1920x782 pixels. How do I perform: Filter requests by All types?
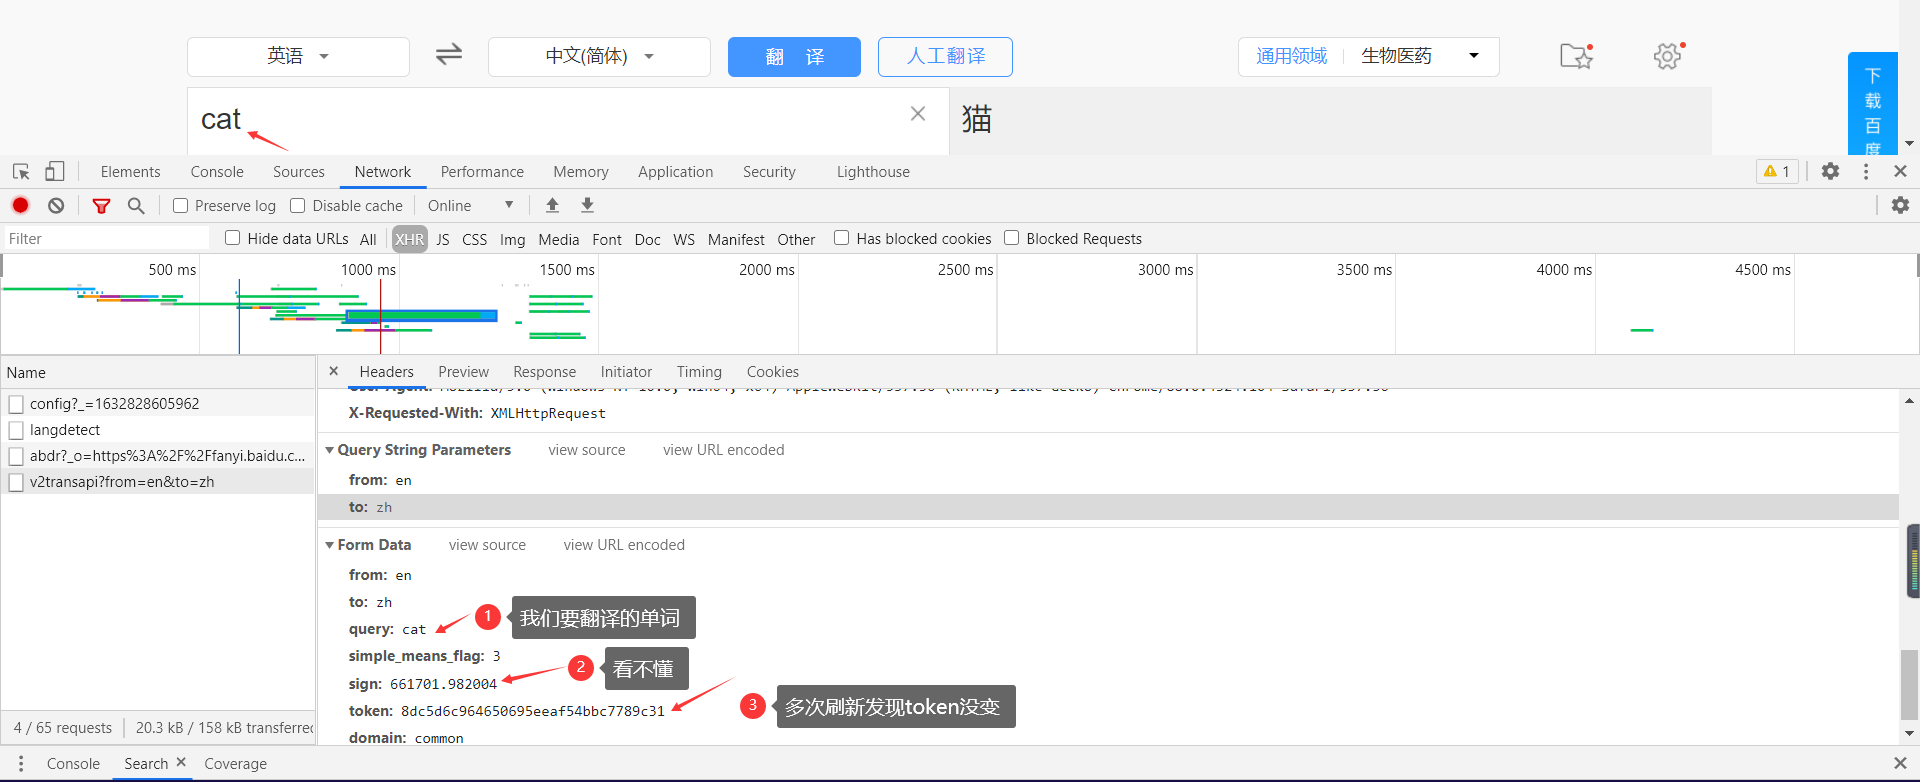pos(368,239)
